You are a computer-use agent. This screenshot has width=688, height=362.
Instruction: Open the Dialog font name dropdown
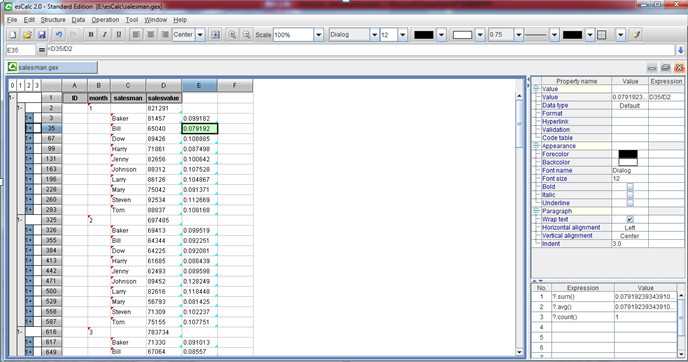coord(374,35)
